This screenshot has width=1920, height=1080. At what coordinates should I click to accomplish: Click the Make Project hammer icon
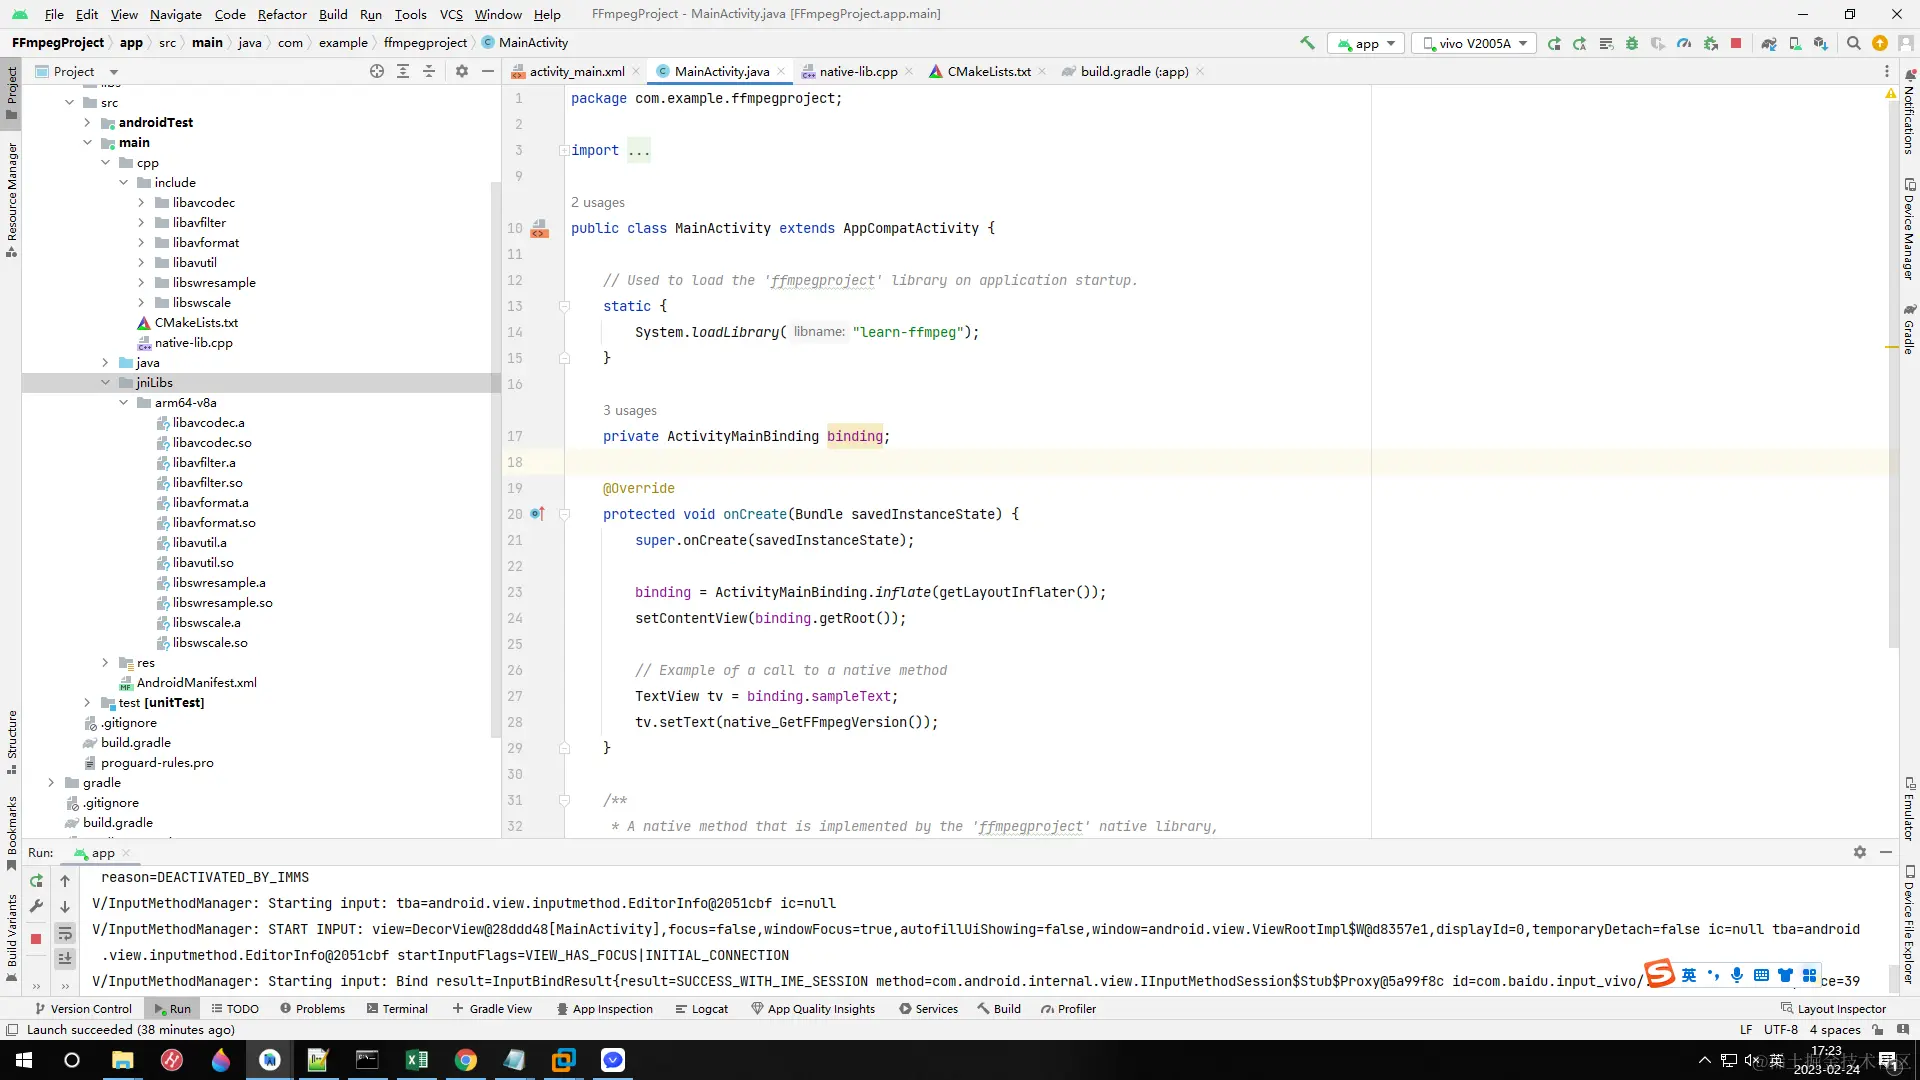click(1307, 43)
